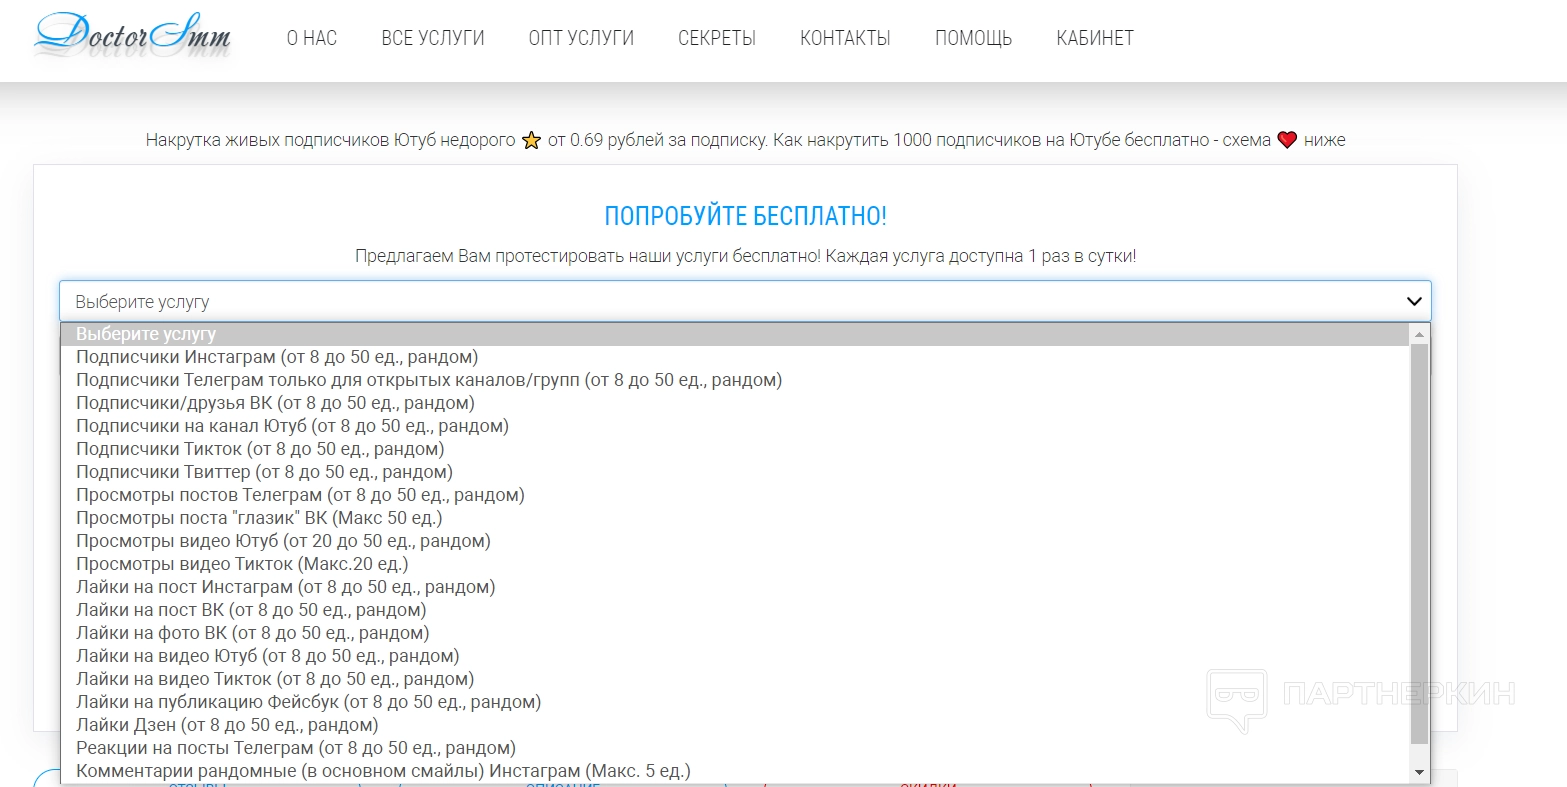Viewport: 1567px width, 787px height.
Task: Click the 'ПОПРОБУЙТЕ БЕСПЛАТНО!' heading
Action: tap(746, 216)
